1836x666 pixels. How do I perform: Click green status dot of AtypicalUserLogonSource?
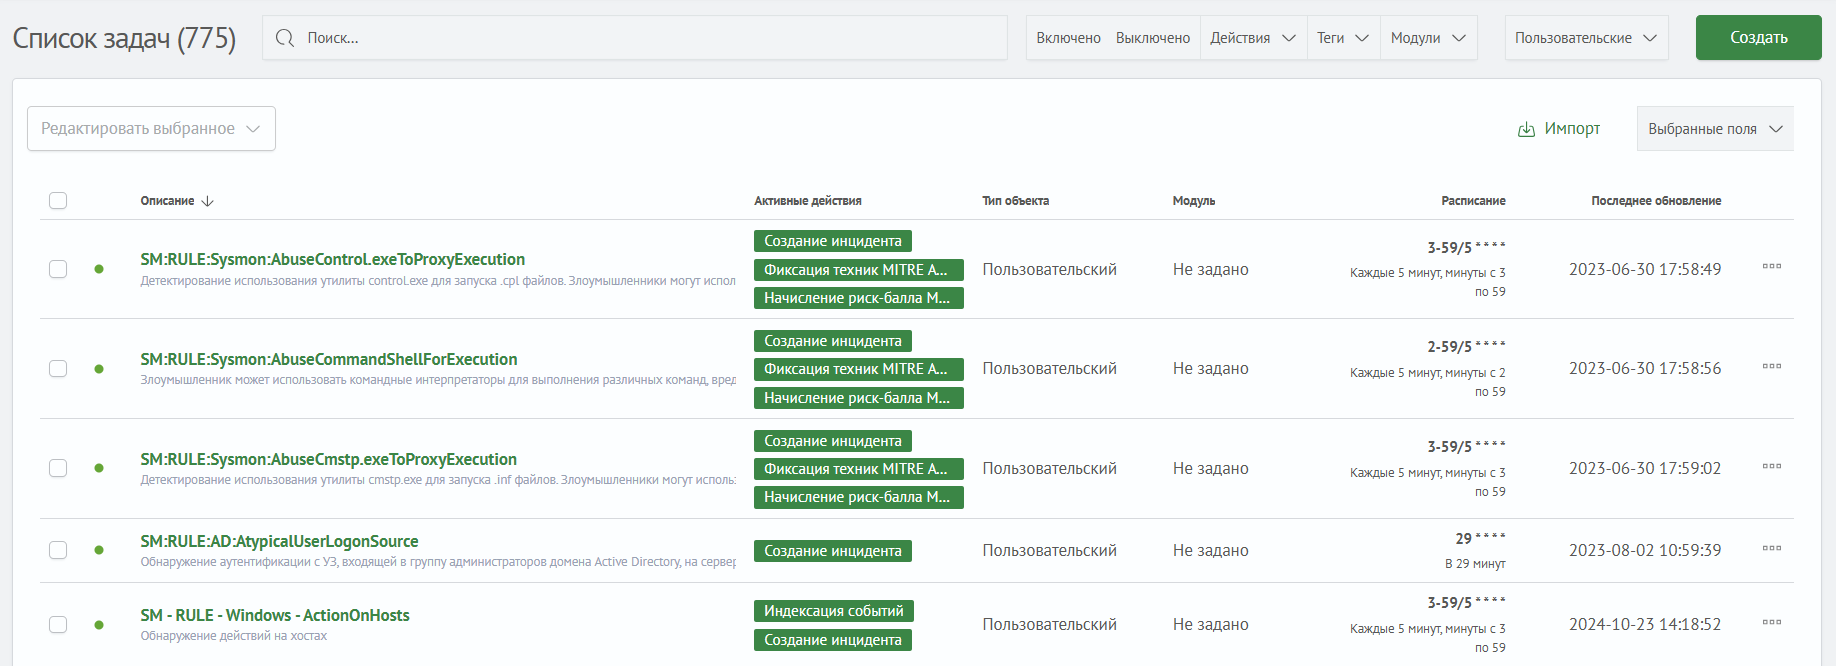pyautogui.click(x=99, y=550)
